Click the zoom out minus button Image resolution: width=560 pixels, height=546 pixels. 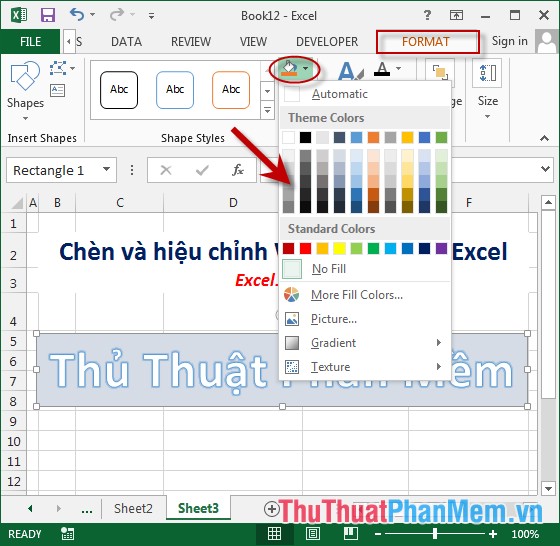point(378,534)
